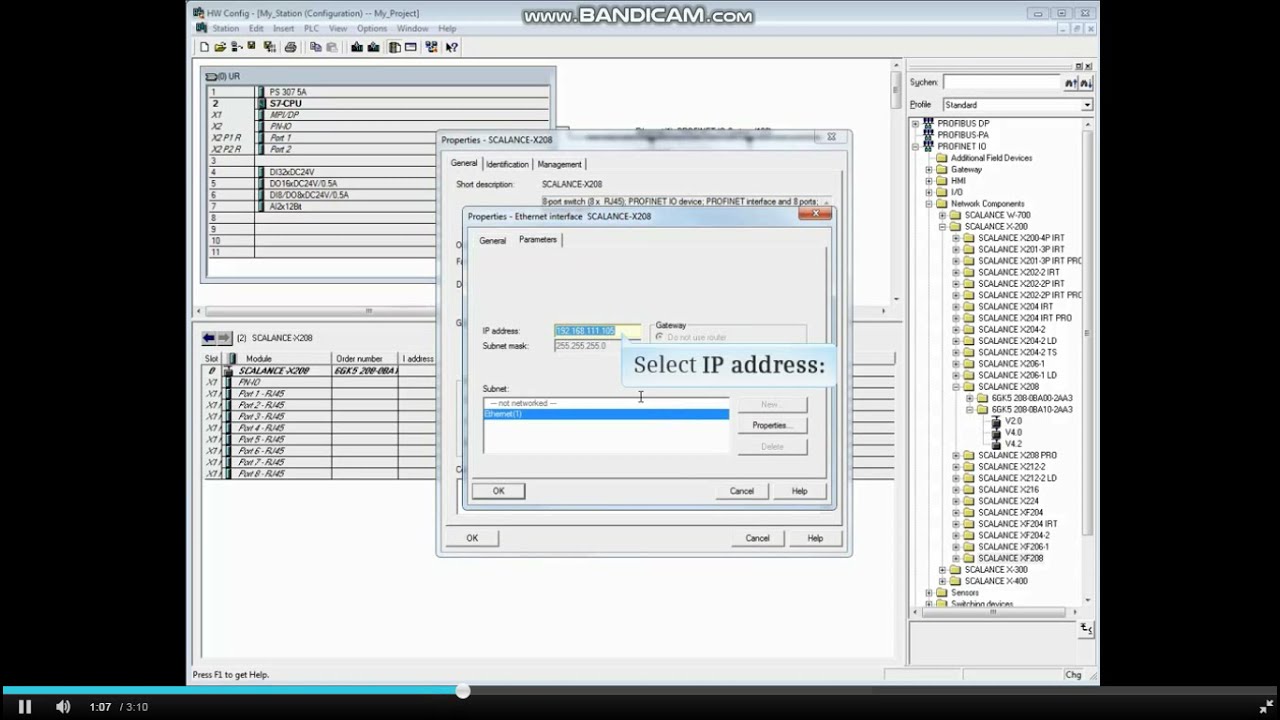This screenshot has height=720, width=1280.
Task: Click the Copy toolbar icon
Action: 316,46
